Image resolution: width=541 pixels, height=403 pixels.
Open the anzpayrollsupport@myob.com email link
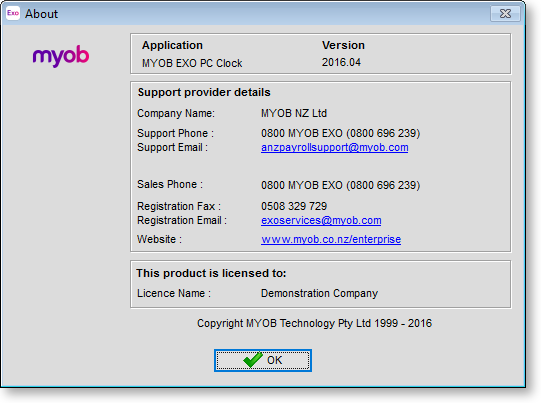coord(334,147)
